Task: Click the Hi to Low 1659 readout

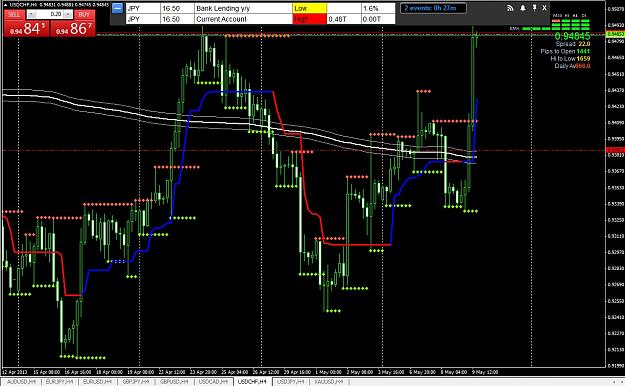Action: click(570, 58)
